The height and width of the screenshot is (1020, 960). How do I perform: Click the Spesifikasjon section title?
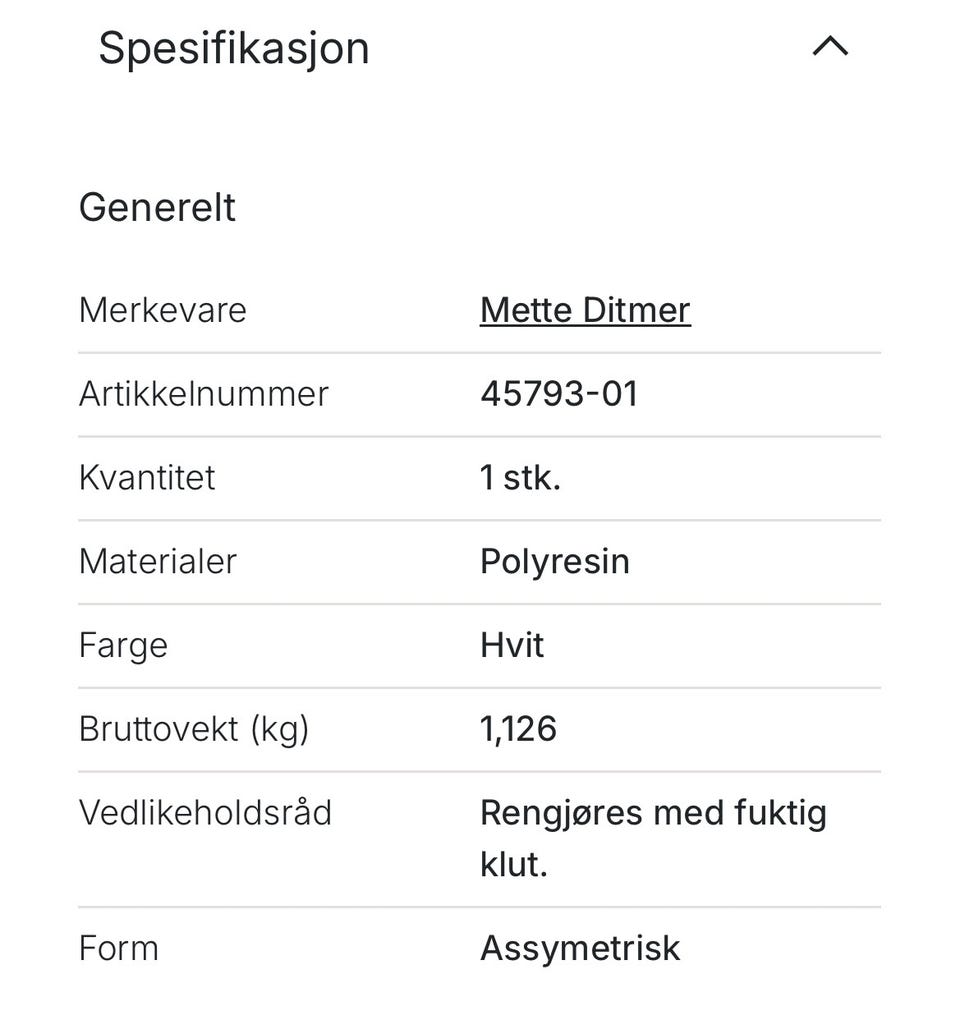coord(234,48)
